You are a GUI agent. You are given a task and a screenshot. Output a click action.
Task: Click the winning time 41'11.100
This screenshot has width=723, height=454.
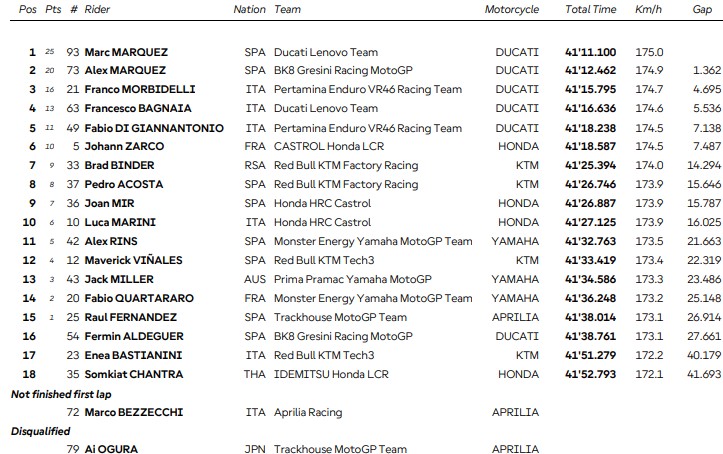click(x=590, y=52)
